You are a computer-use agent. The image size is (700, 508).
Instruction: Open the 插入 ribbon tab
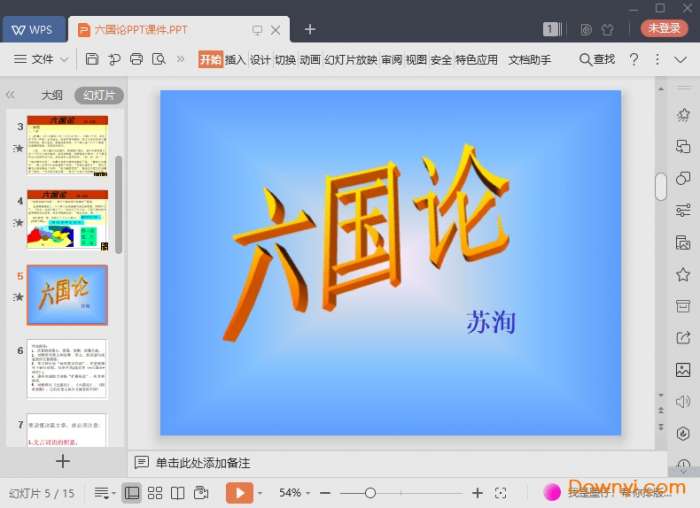[235, 60]
